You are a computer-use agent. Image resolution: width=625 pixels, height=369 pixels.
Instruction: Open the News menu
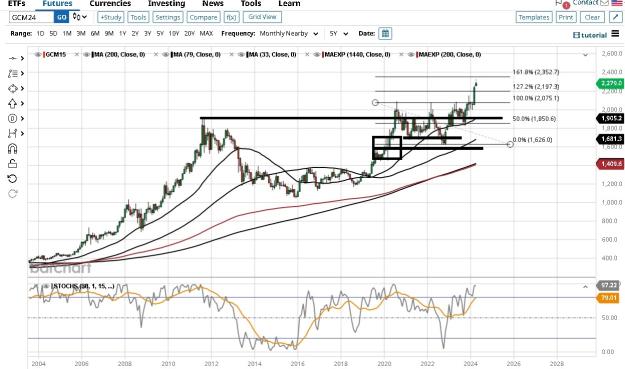[213, 3]
